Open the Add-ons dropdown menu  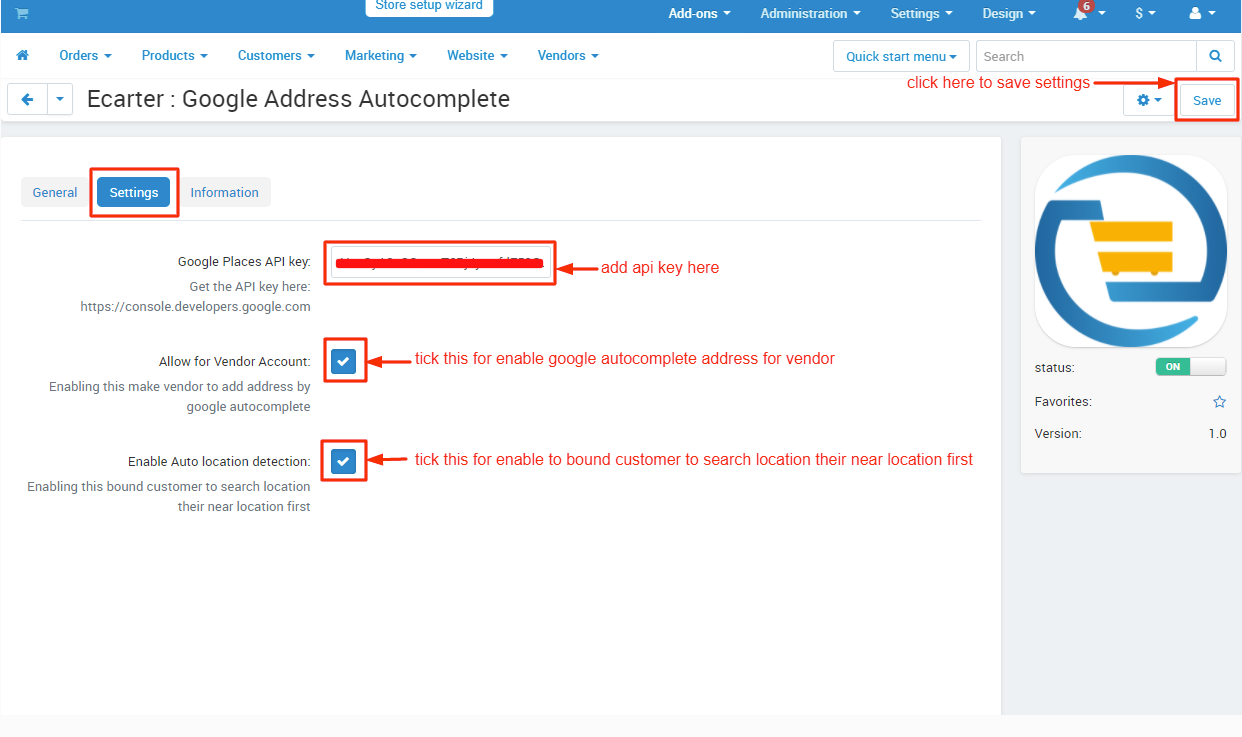pos(699,14)
